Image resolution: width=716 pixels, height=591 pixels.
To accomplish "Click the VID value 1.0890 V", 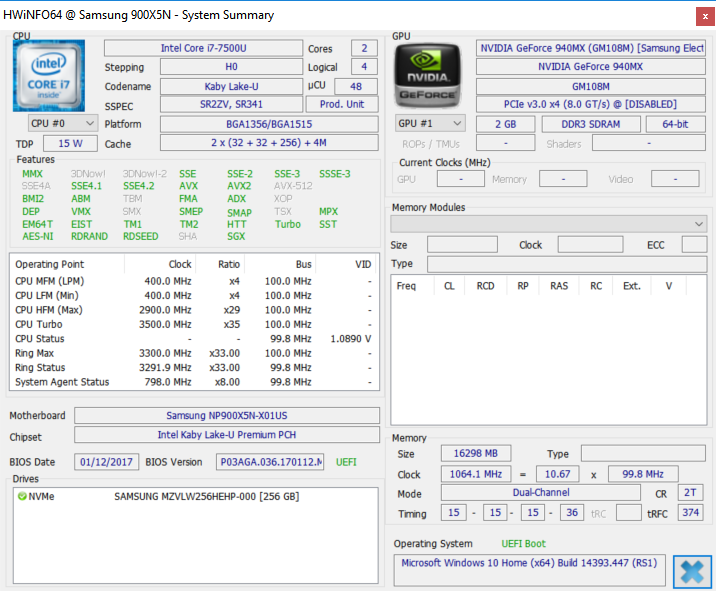I will (351, 339).
